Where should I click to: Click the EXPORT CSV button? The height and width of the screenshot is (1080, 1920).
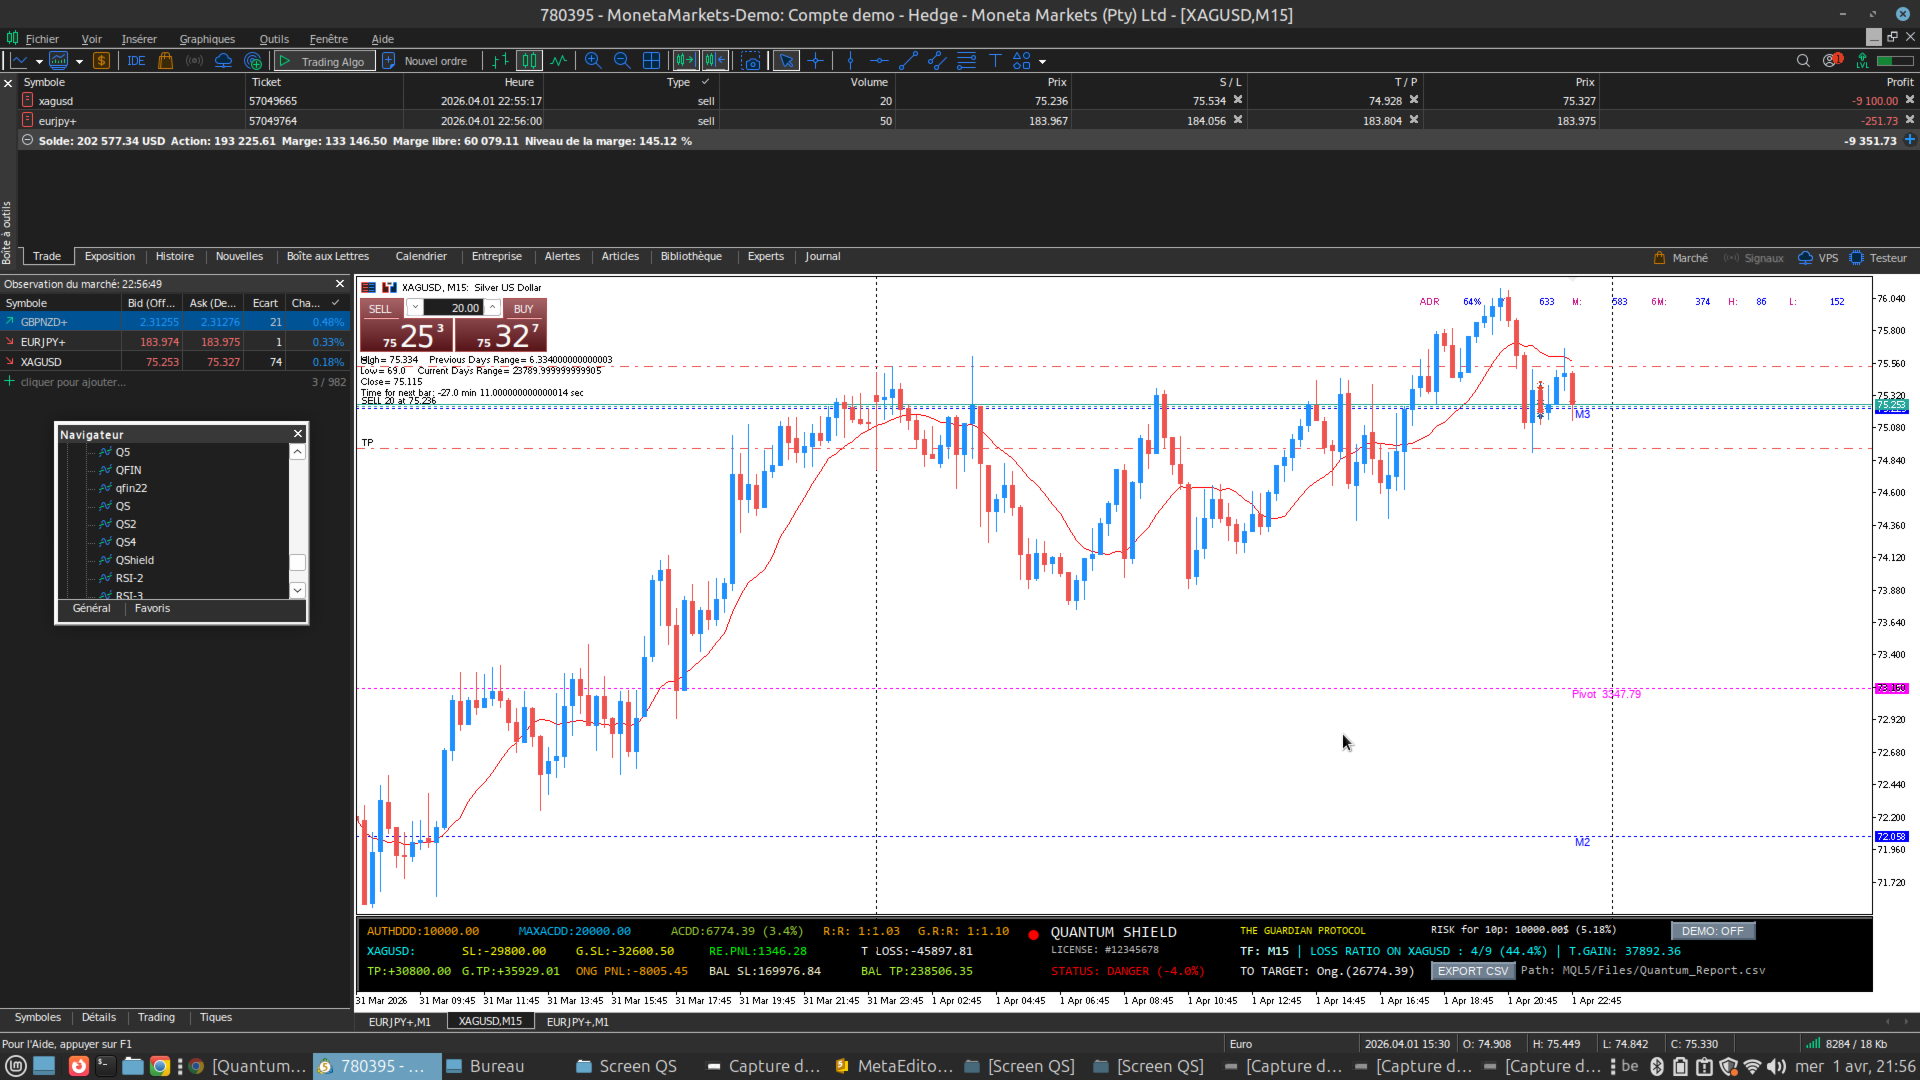coord(1472,971)
